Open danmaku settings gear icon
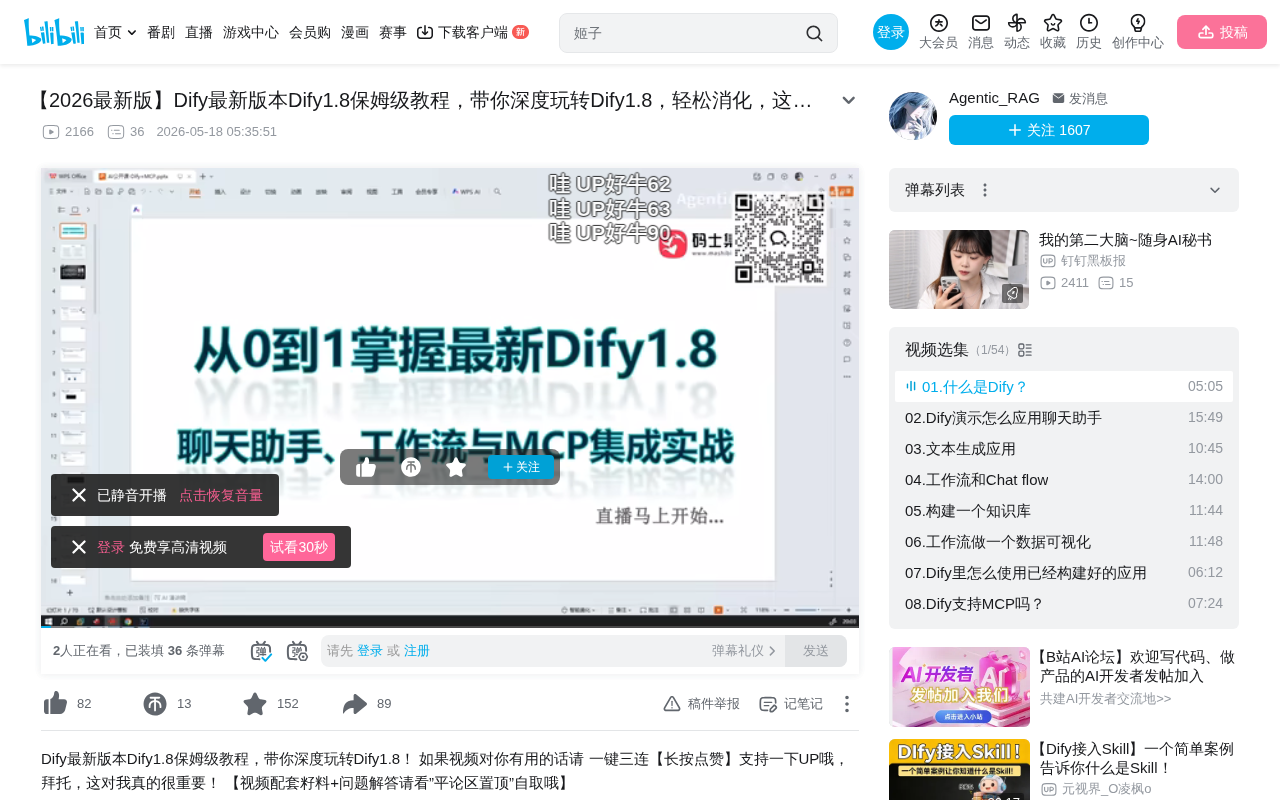 click(297, 651)
